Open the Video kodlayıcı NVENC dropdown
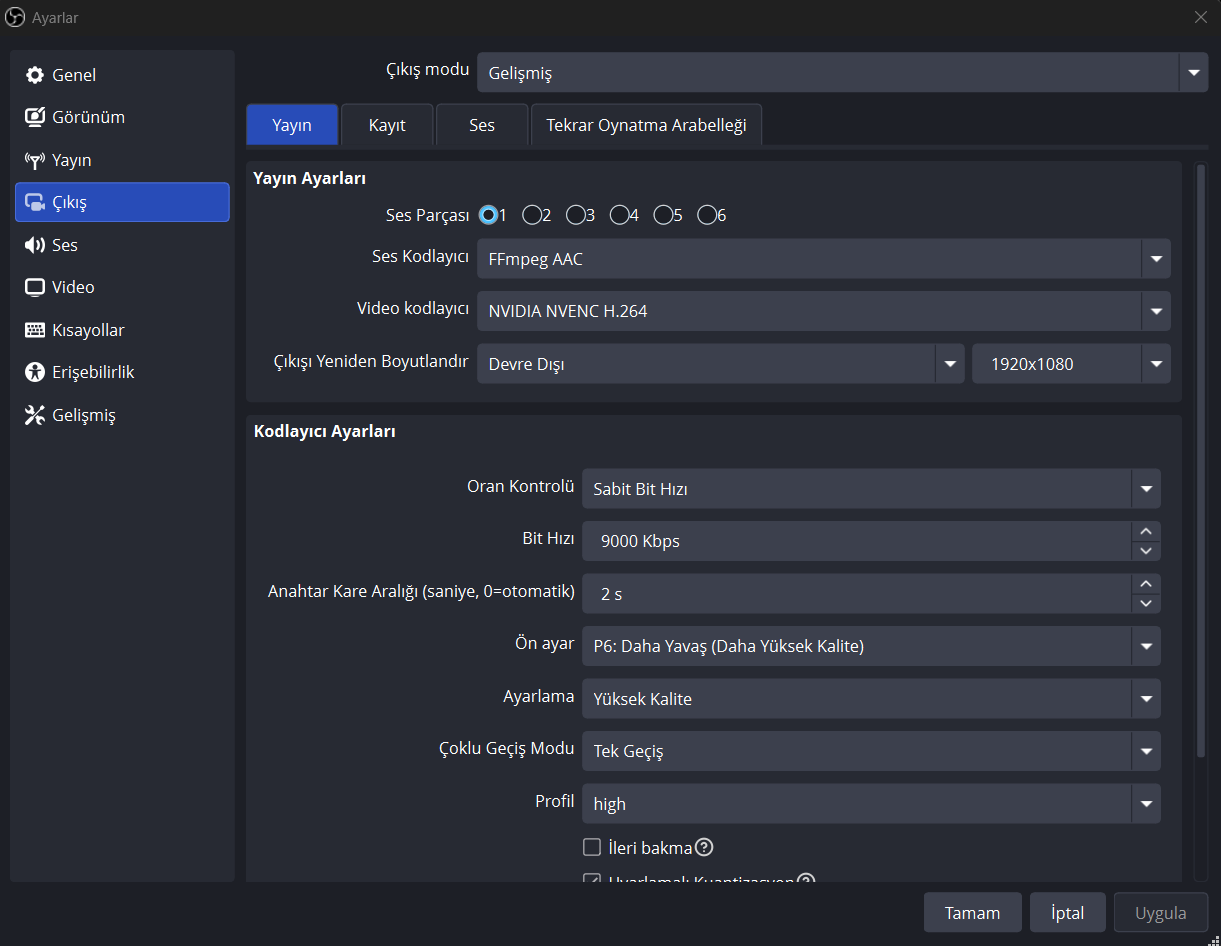The image size is (1221, 946). [823, 311]
